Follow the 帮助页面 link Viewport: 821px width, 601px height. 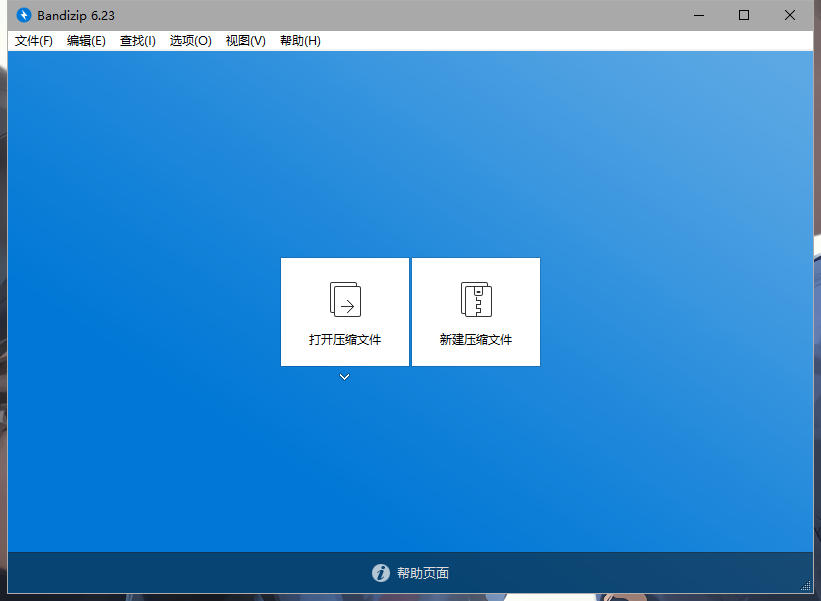(423, 573)
